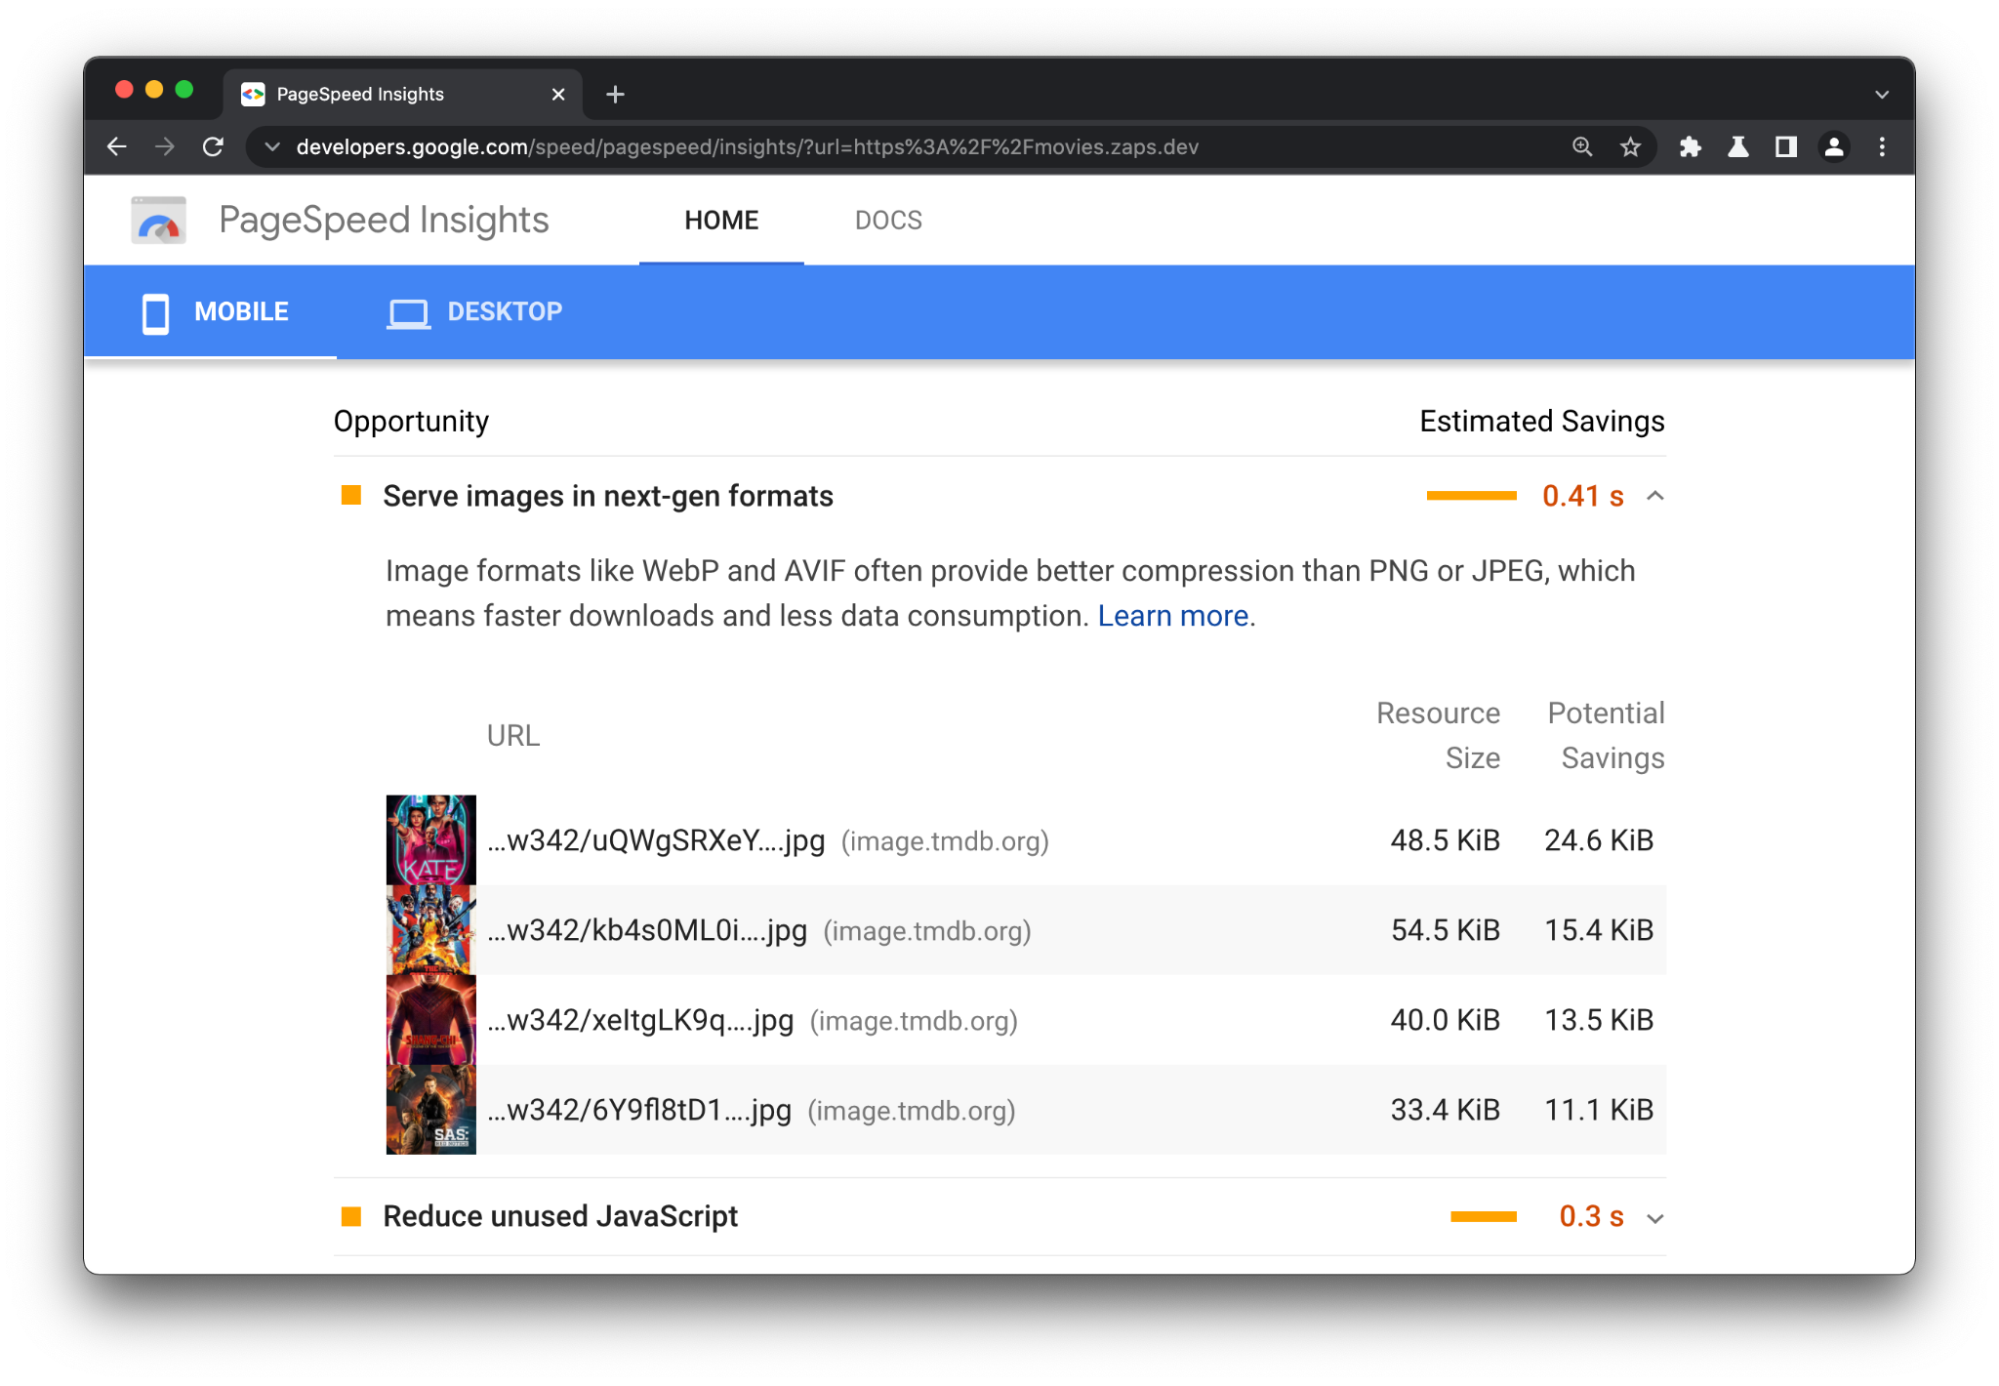
Task: Click the PageSpeed Insights speedometer logo
Action: [157, 219]
